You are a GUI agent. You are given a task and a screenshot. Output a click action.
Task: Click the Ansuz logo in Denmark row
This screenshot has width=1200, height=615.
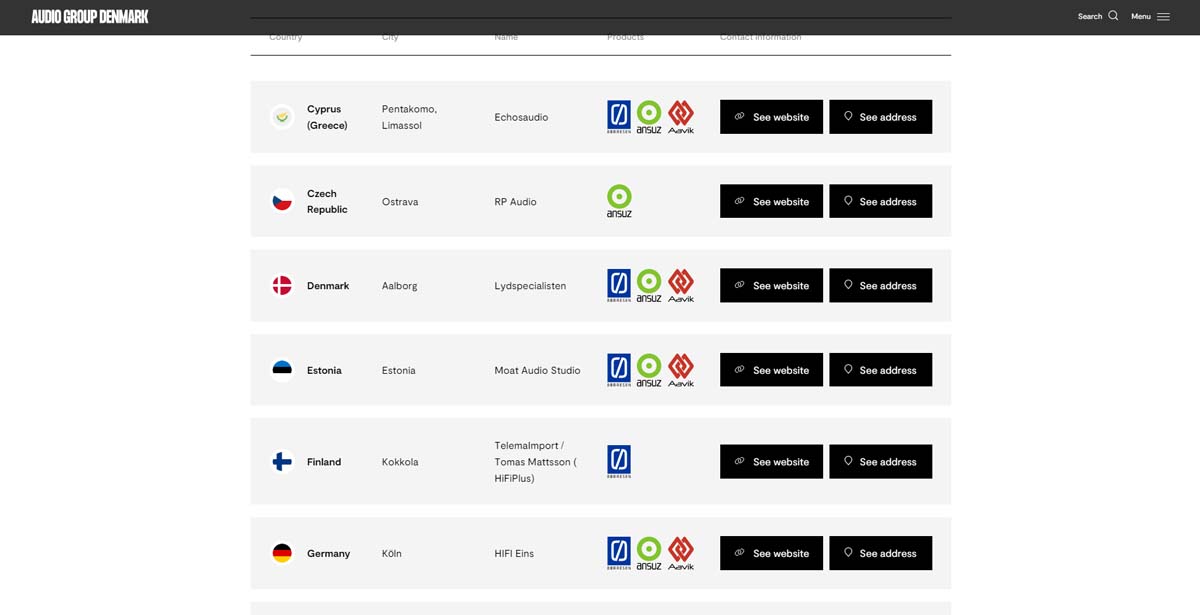649,285
